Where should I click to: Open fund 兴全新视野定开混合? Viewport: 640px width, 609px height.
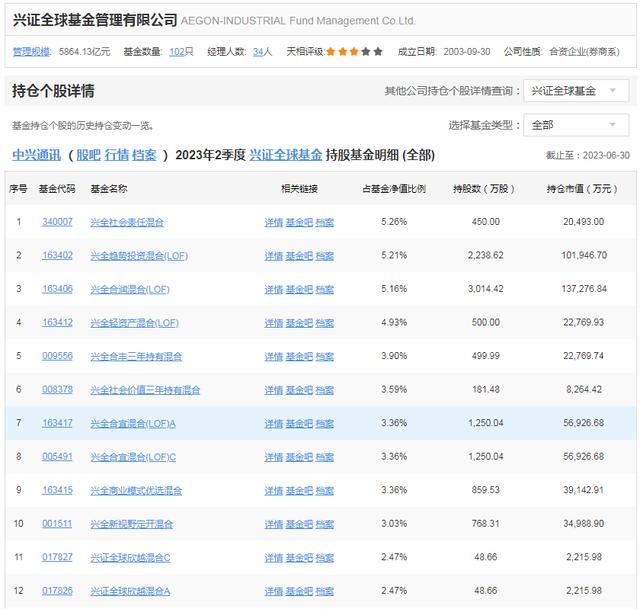pos(131,524)
